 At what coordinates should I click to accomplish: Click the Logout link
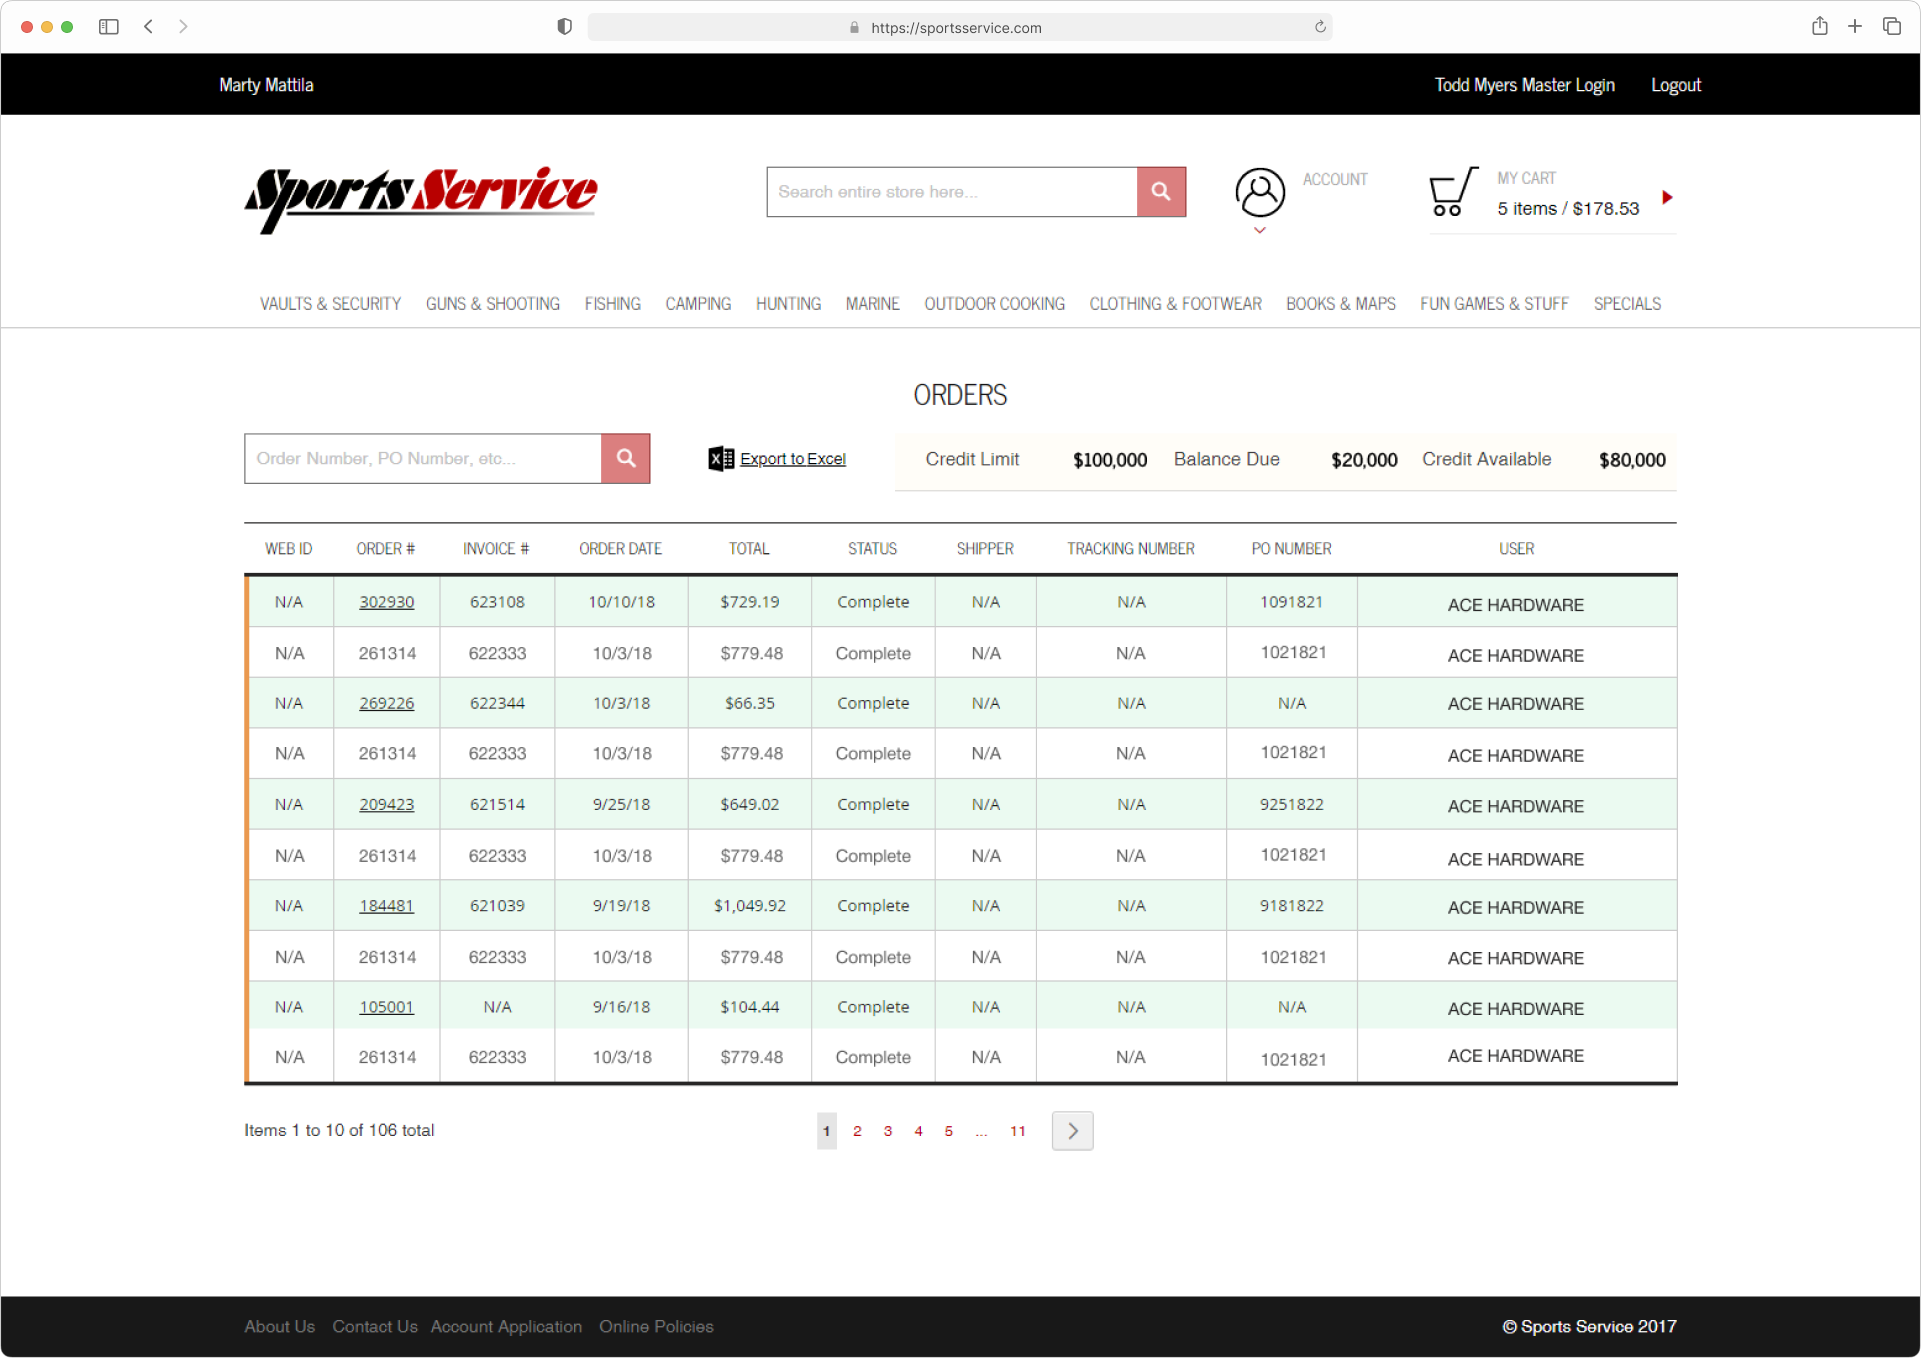click(x=1675, y=85)
